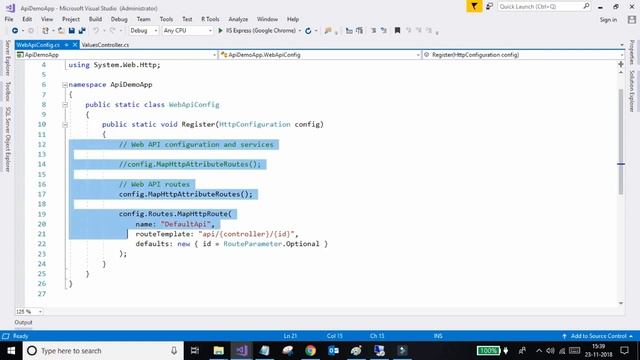This screenshot has height=360, width=640.
Task: Pin the WebApiConfig.cs tab
Action: point(67,45)
